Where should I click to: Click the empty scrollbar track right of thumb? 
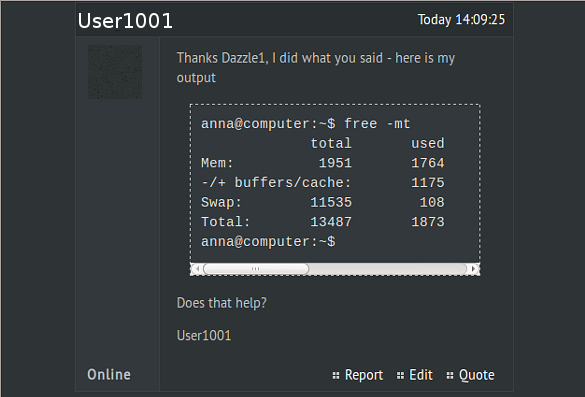pos(388,269)
